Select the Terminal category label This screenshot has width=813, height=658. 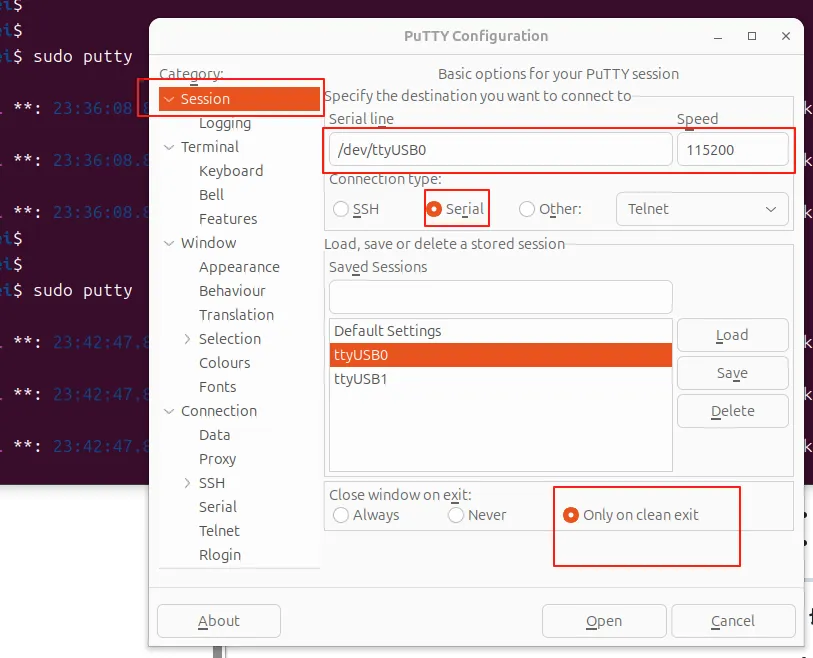210,147
